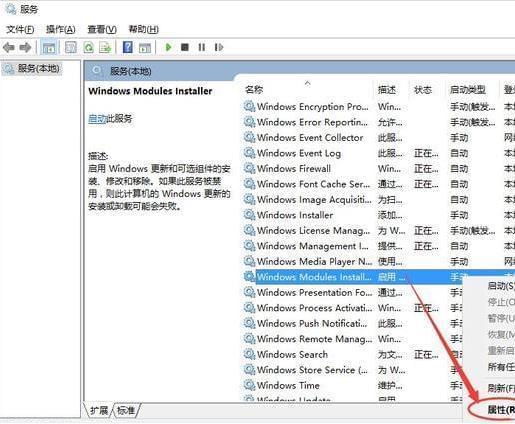
Task: Click gear icon of Windows Management I... row
Action: (249, 246)
